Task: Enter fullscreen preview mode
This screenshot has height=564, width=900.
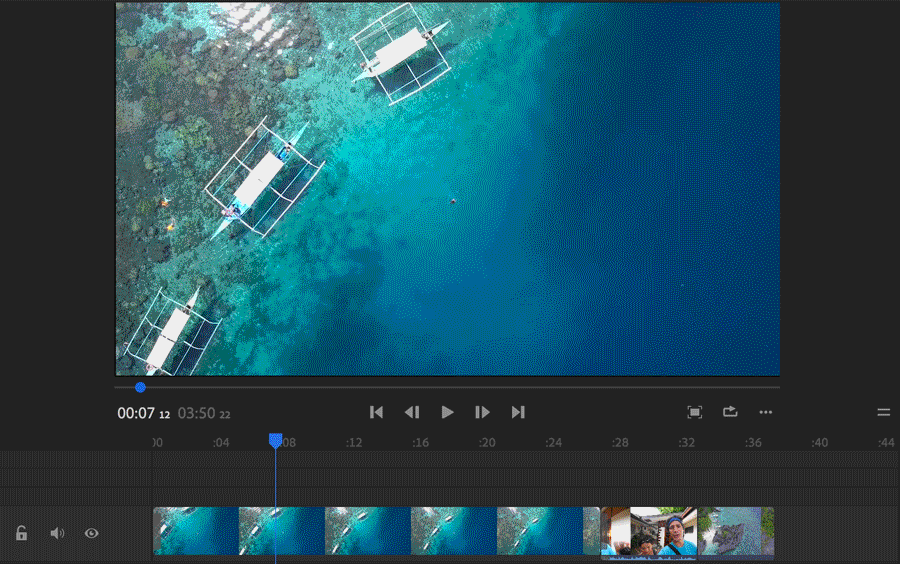Action: tap(695, 412)
